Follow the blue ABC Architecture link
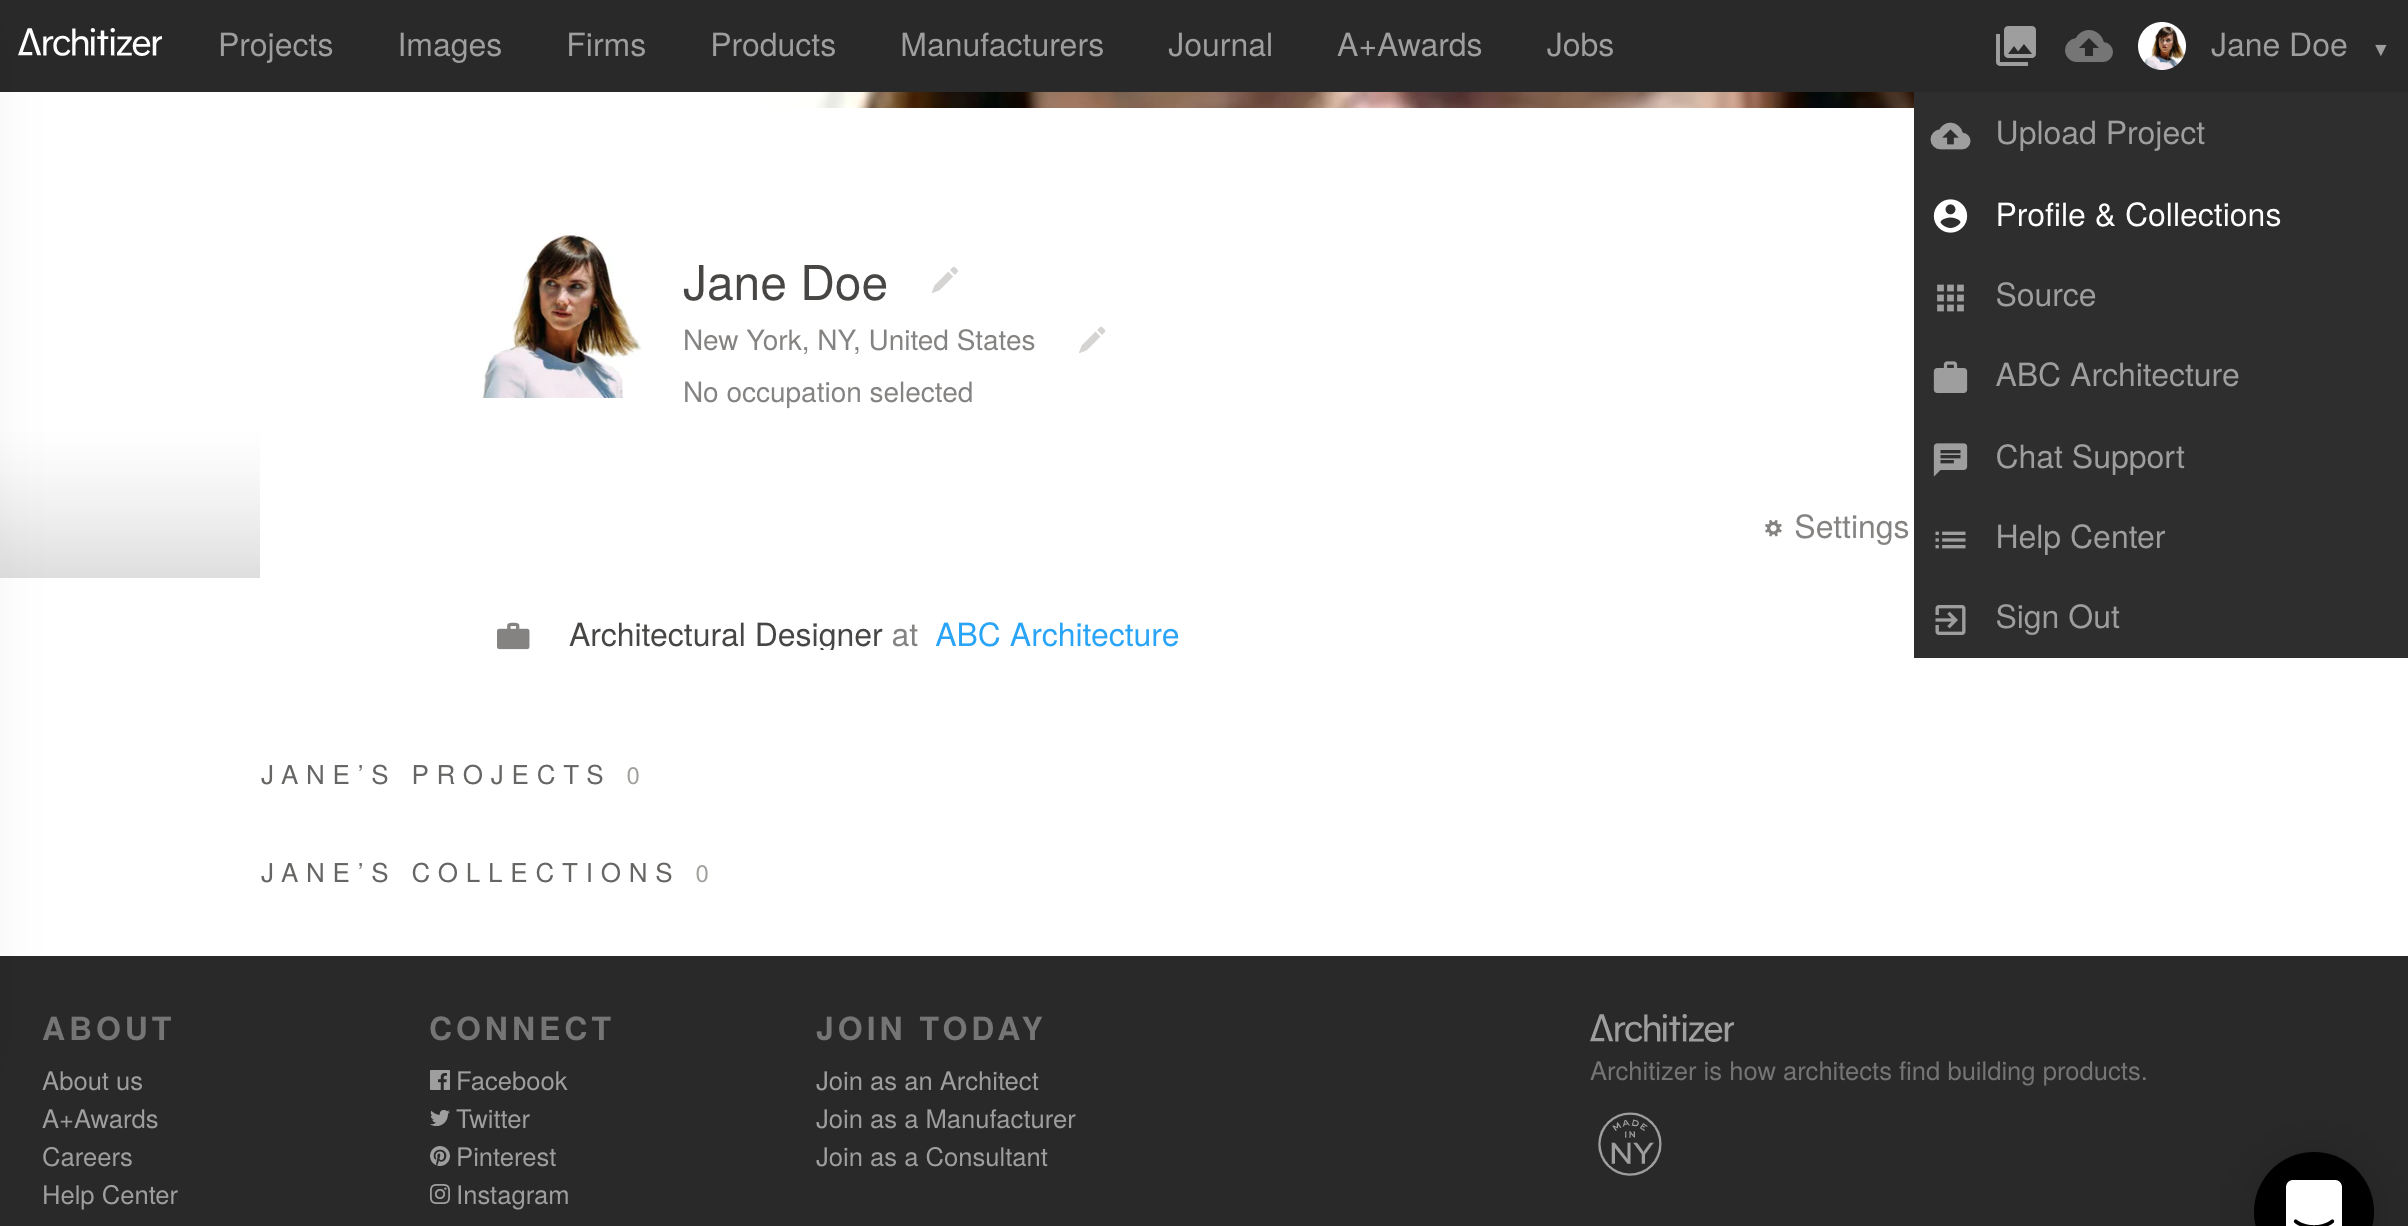The height and width of the screenshot is (1226, 2408). [1057, 635]
